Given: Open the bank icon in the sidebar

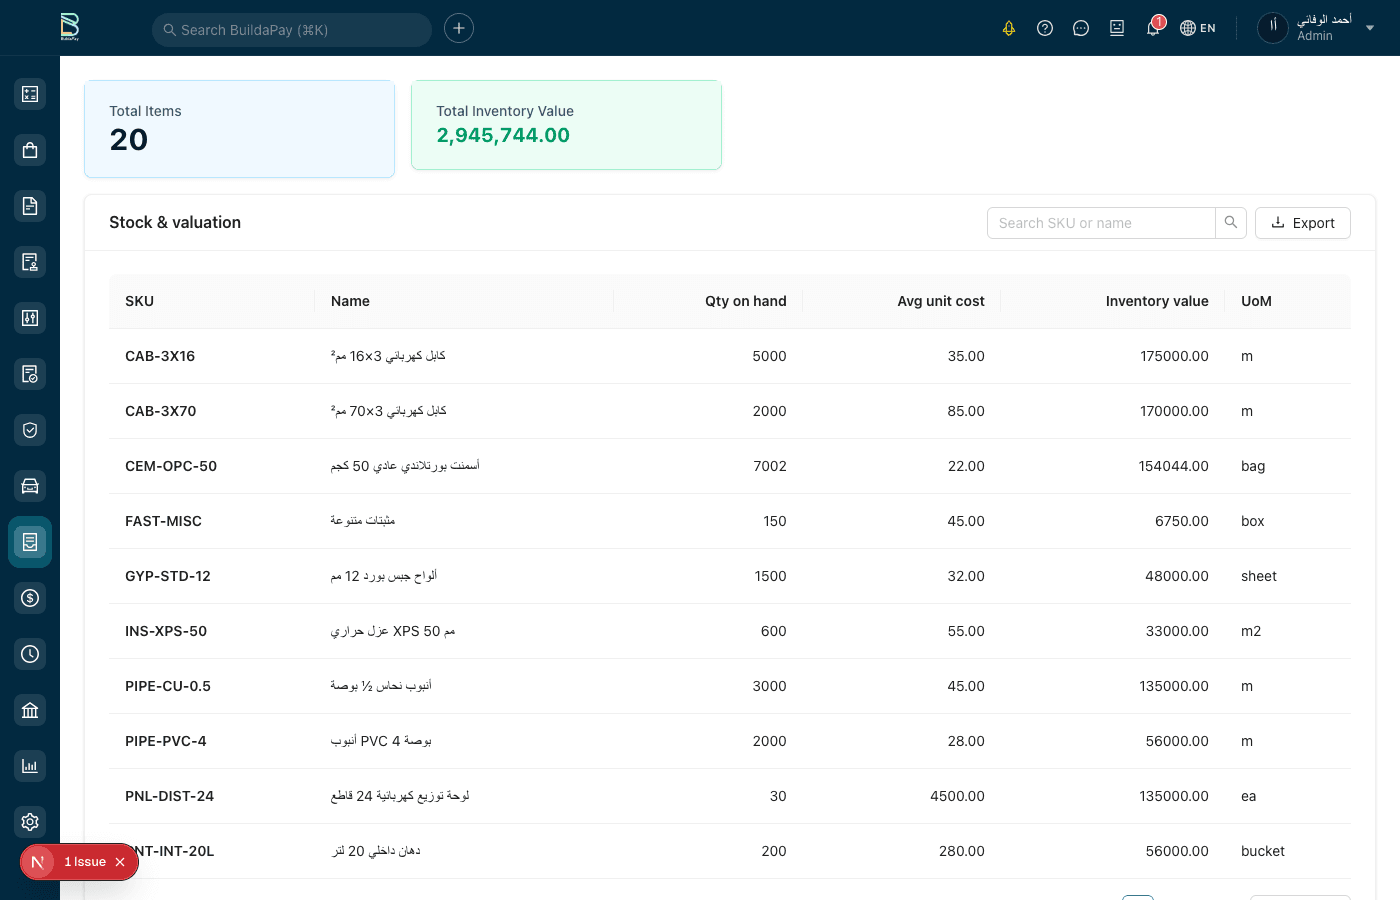Looking at the screenshot, I should click(x=29, y=710).
